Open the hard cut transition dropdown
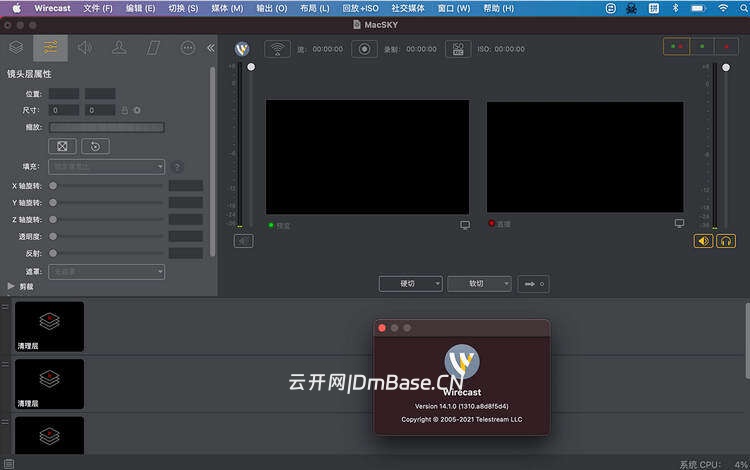 pos(410,284)
